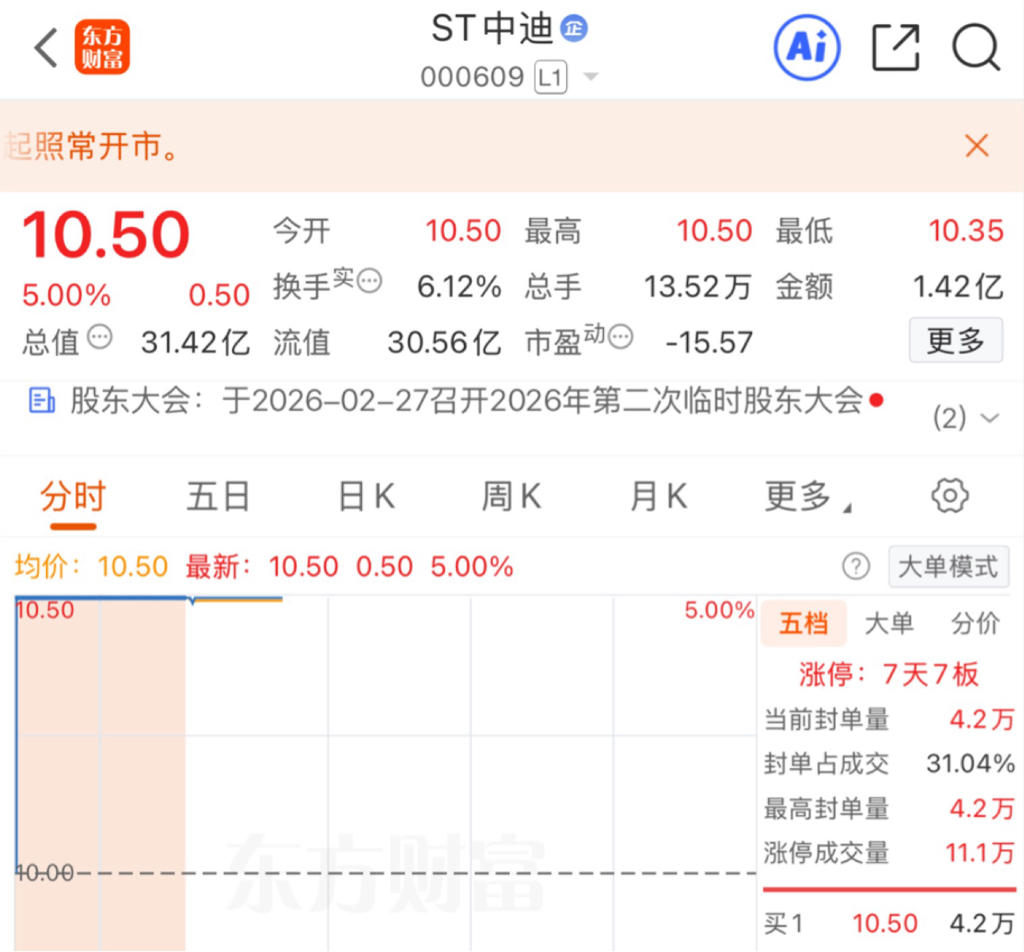Tap the question mark help icon
1024x952 pixels.
(856, 566)
